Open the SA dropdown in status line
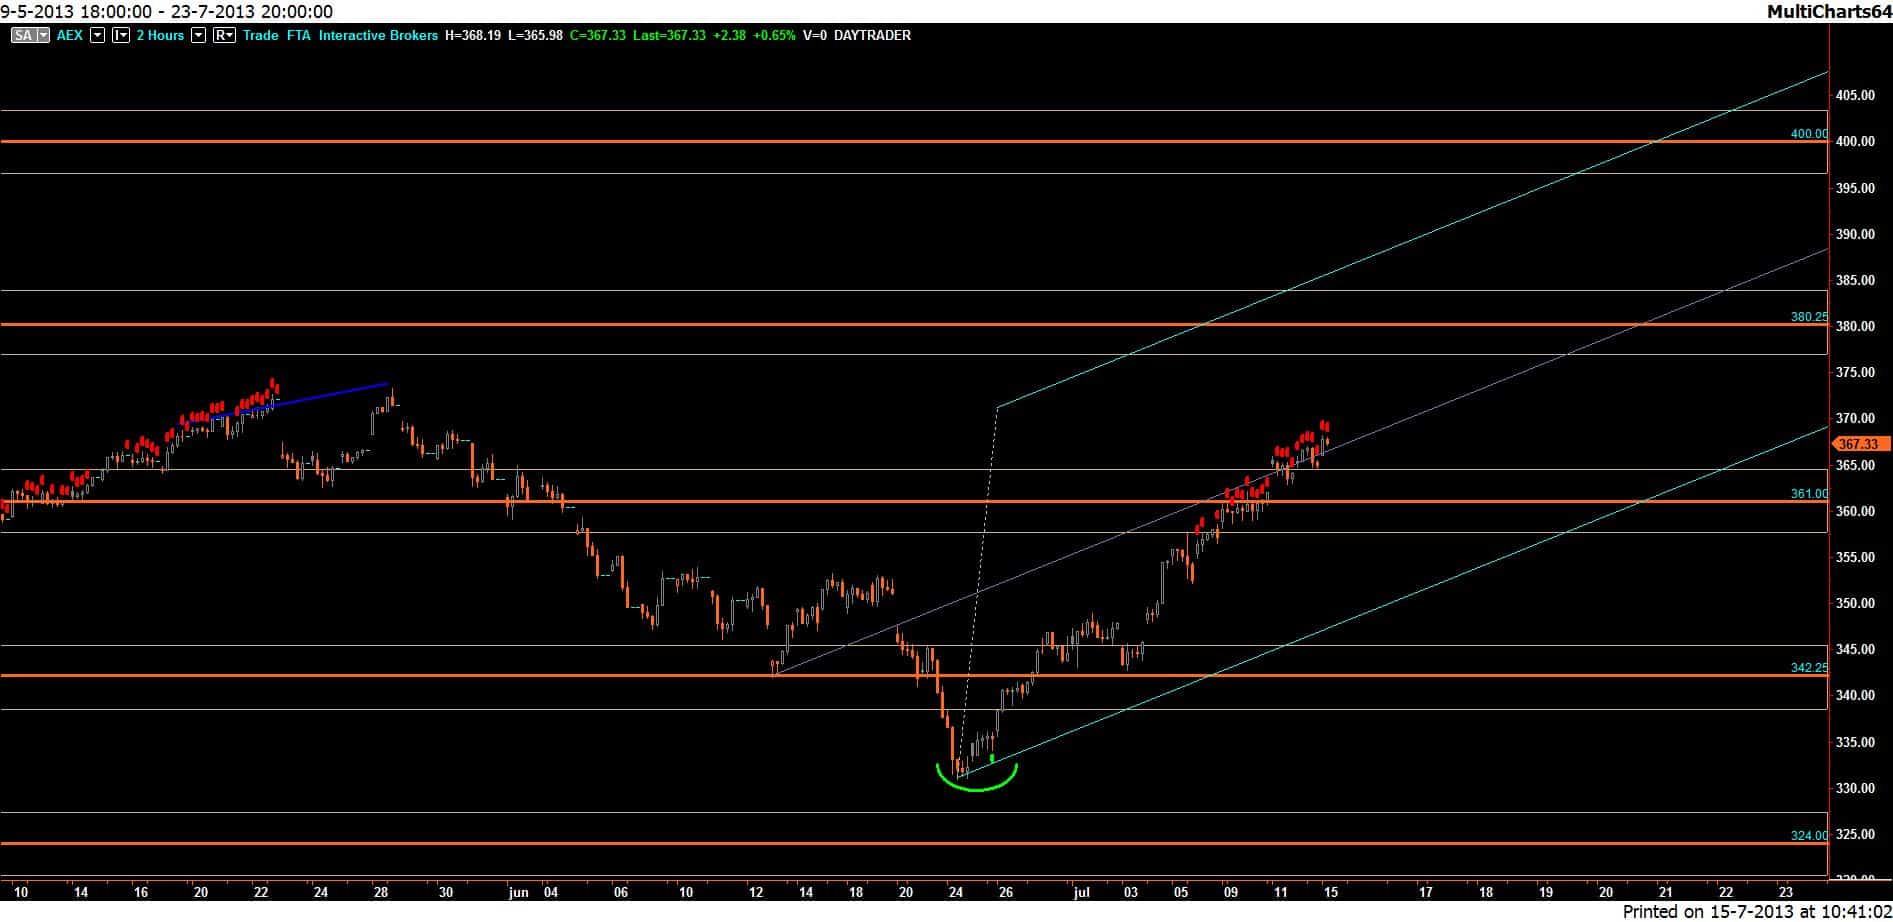This screenshot has height=922, width=1893. point(30,35)
